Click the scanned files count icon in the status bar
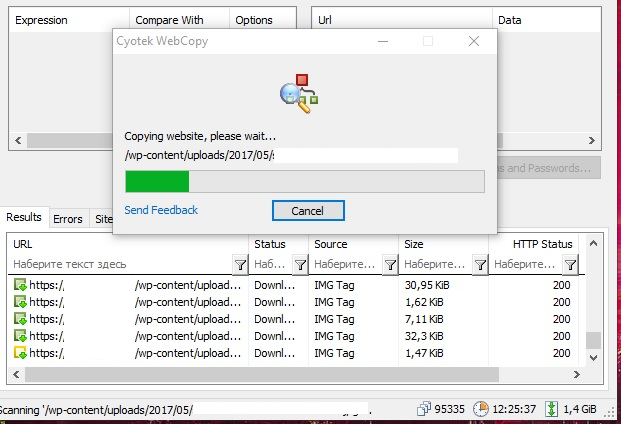Viewport: 621px width, 424px height. click(423, 409)
